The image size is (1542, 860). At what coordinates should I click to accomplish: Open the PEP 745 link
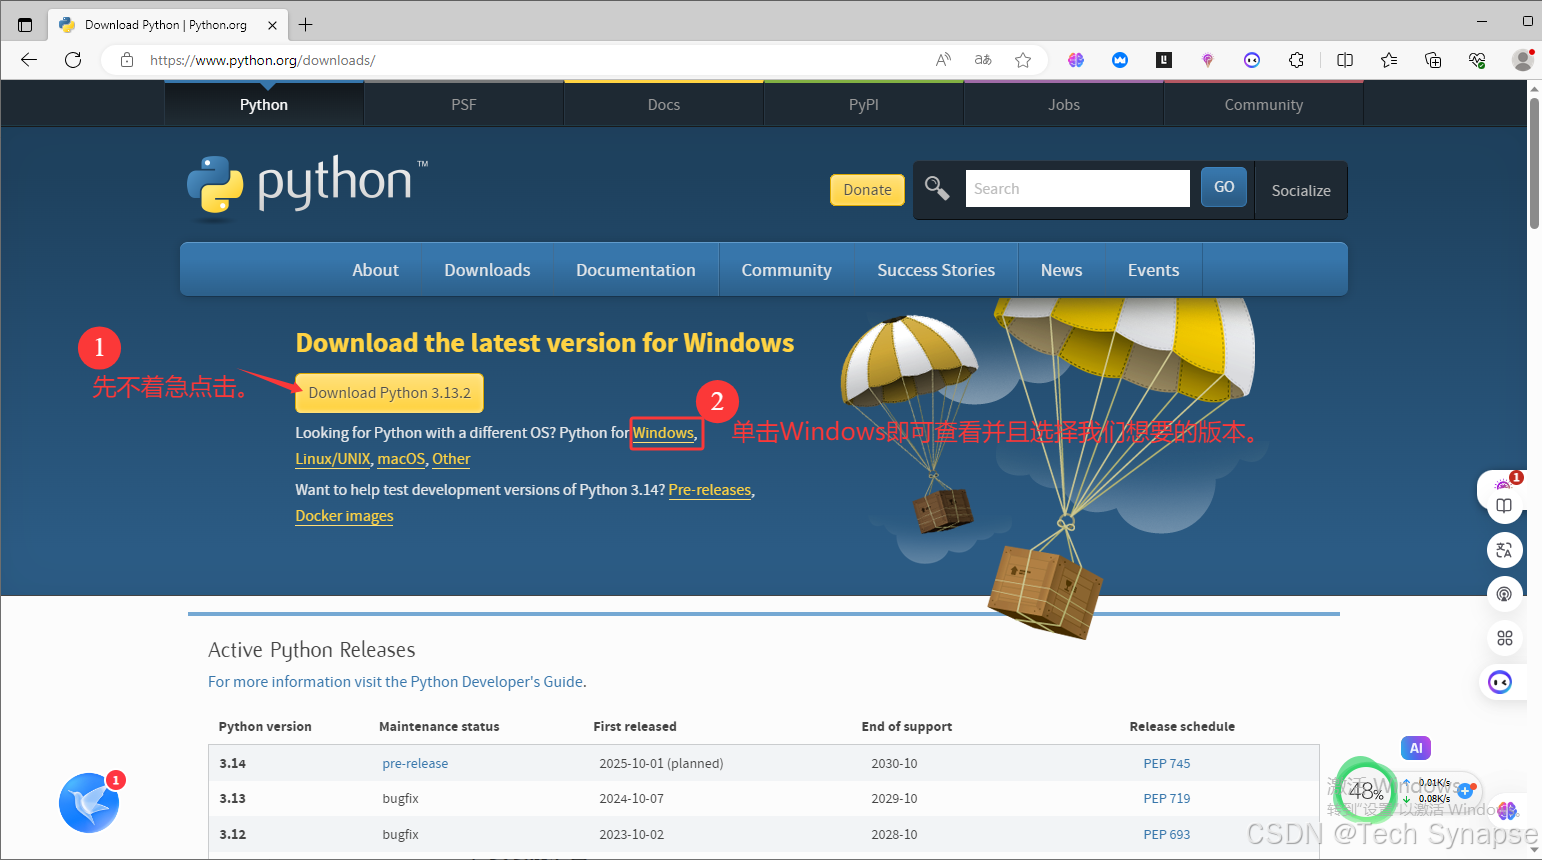[x=1167, y=763]
